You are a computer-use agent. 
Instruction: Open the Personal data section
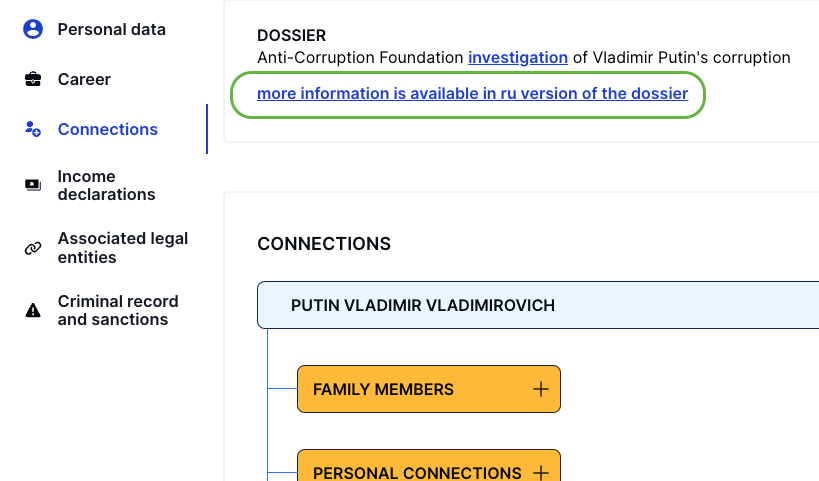pos(111,29)
